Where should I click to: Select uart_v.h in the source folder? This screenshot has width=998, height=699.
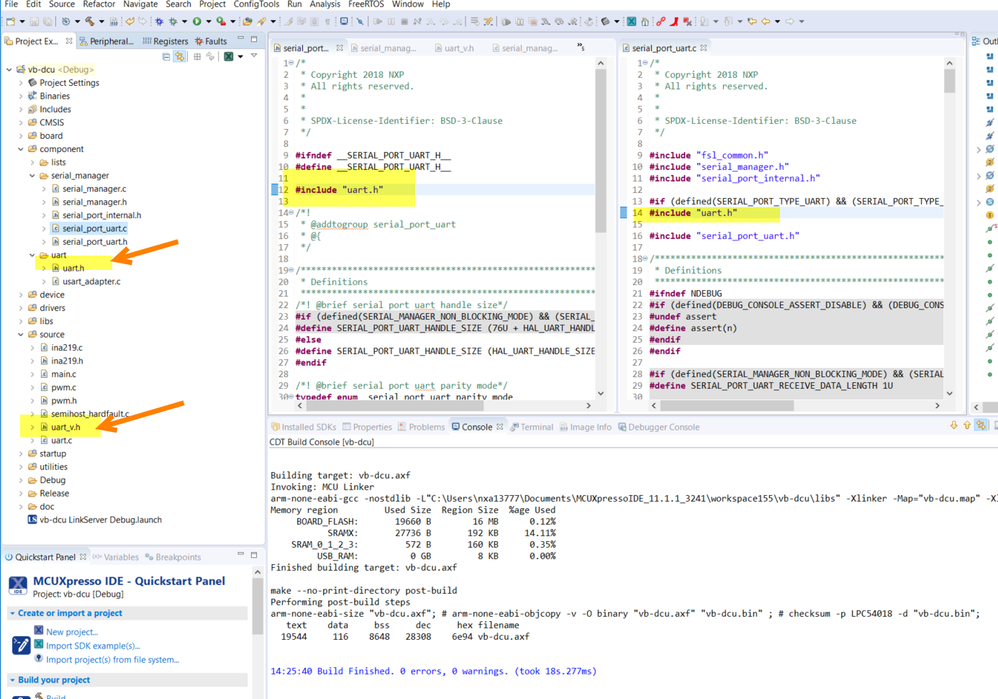coord(65,427)
